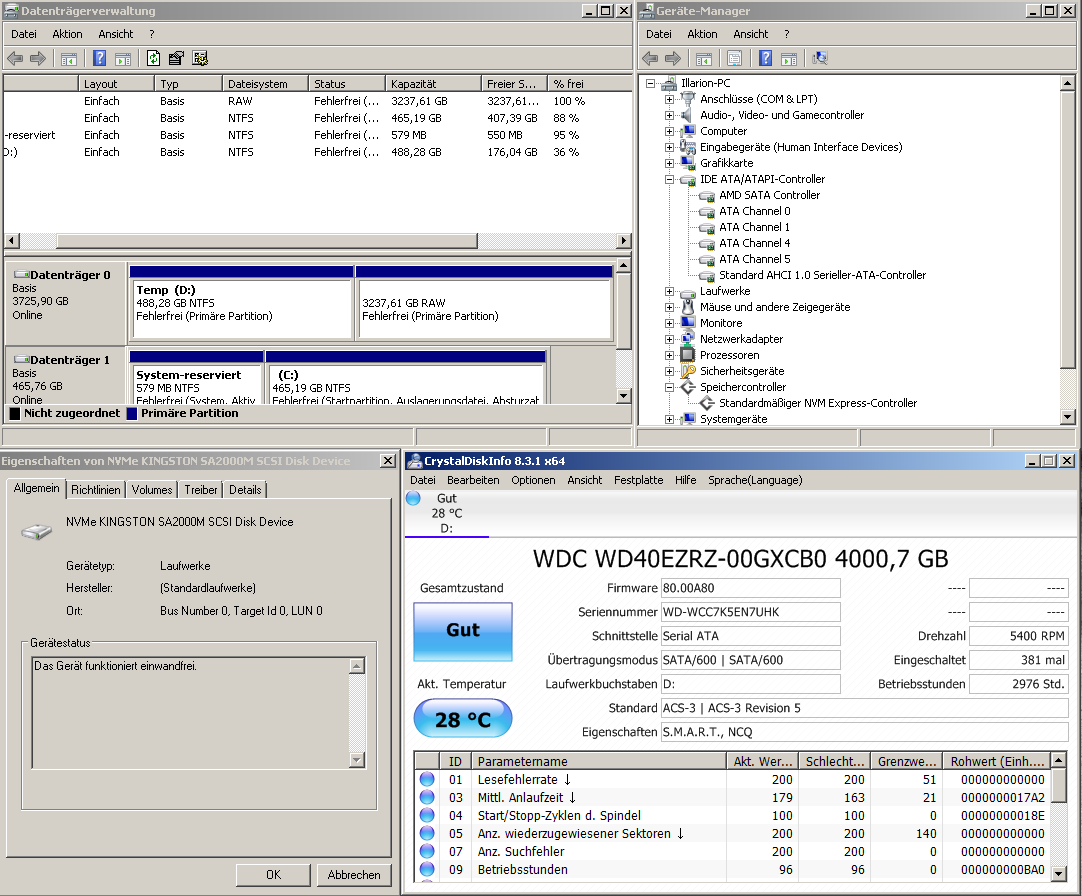Screen dimensions: 1082x896
Task: Select ATA Channel 4 tree item
Action: (x=754, y=243)
